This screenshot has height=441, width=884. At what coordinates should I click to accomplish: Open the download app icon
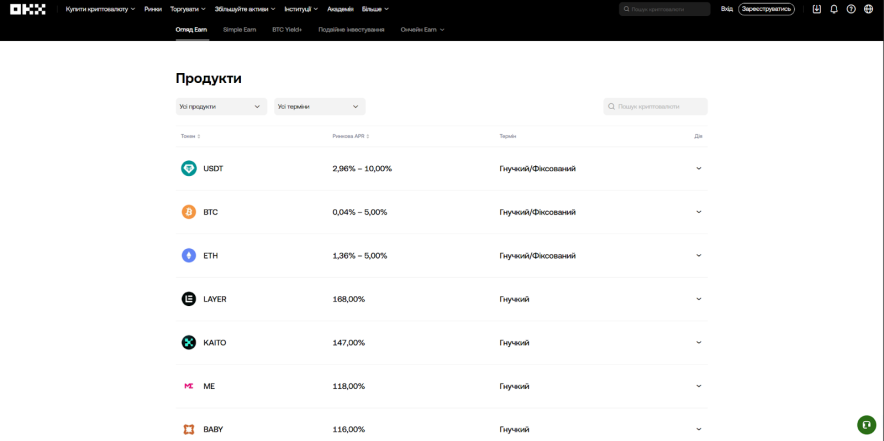tap(817, 9)
